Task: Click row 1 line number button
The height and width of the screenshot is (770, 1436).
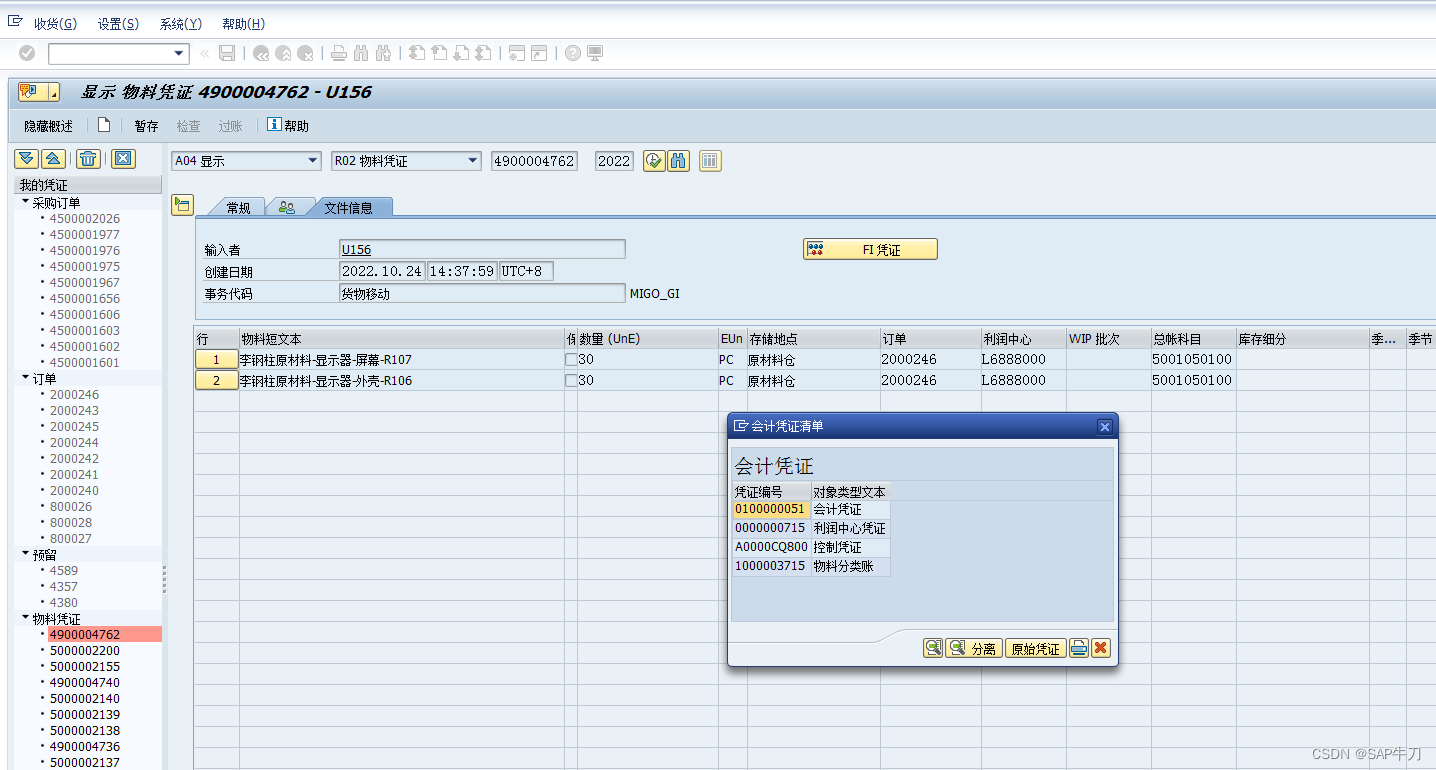Action: (216, 359)
